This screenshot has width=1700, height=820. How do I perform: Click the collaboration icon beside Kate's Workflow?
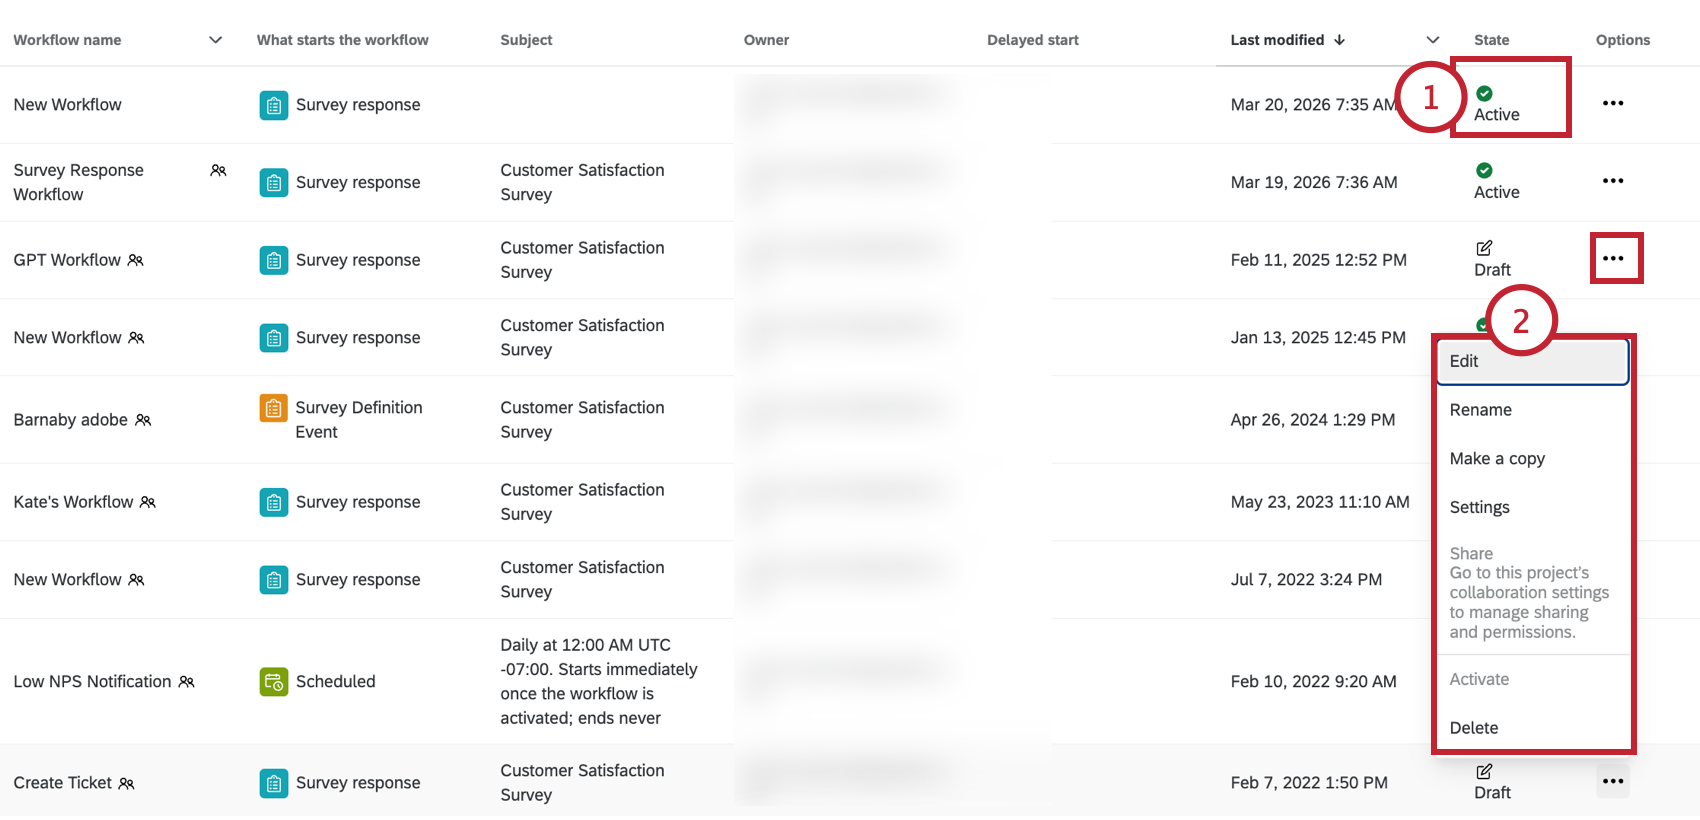click(149, 502)
